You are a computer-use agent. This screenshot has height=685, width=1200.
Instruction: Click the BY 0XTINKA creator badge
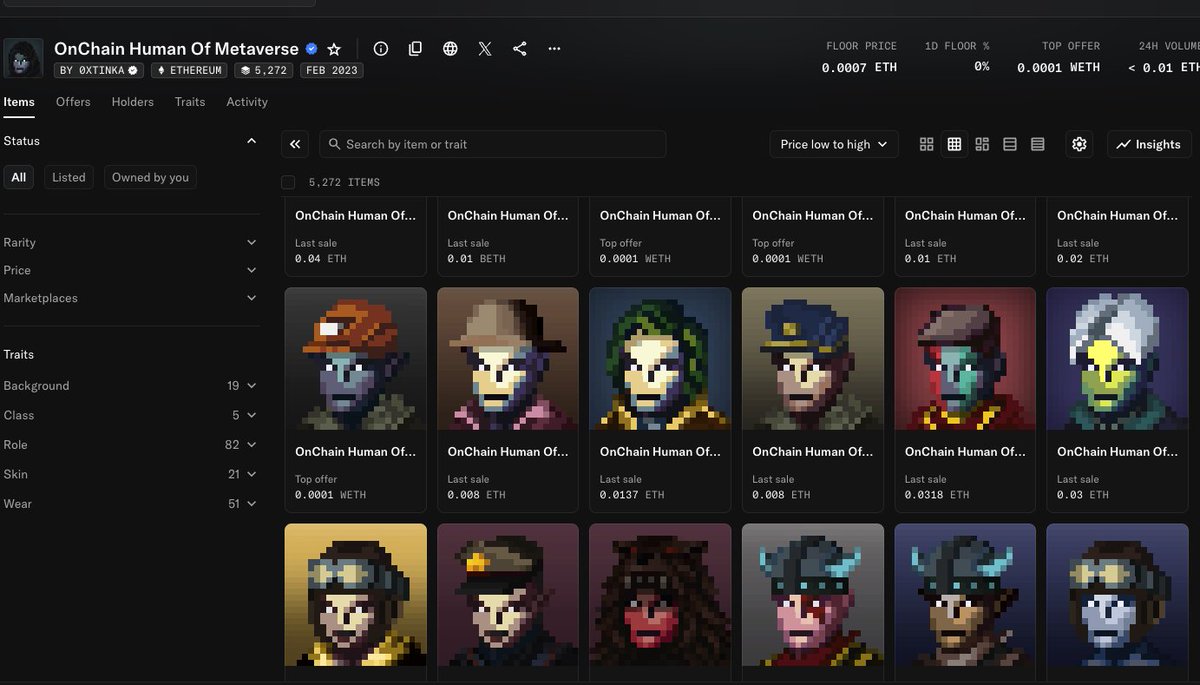(98, 71)
